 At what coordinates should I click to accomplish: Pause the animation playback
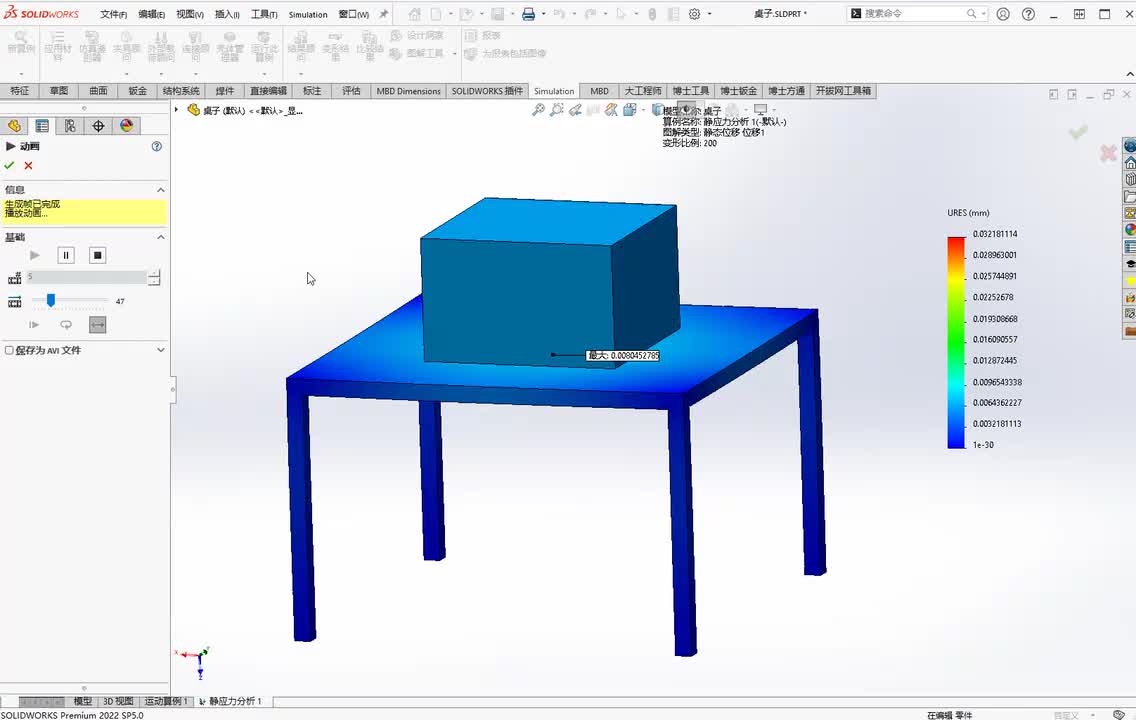tap(66, 255)
